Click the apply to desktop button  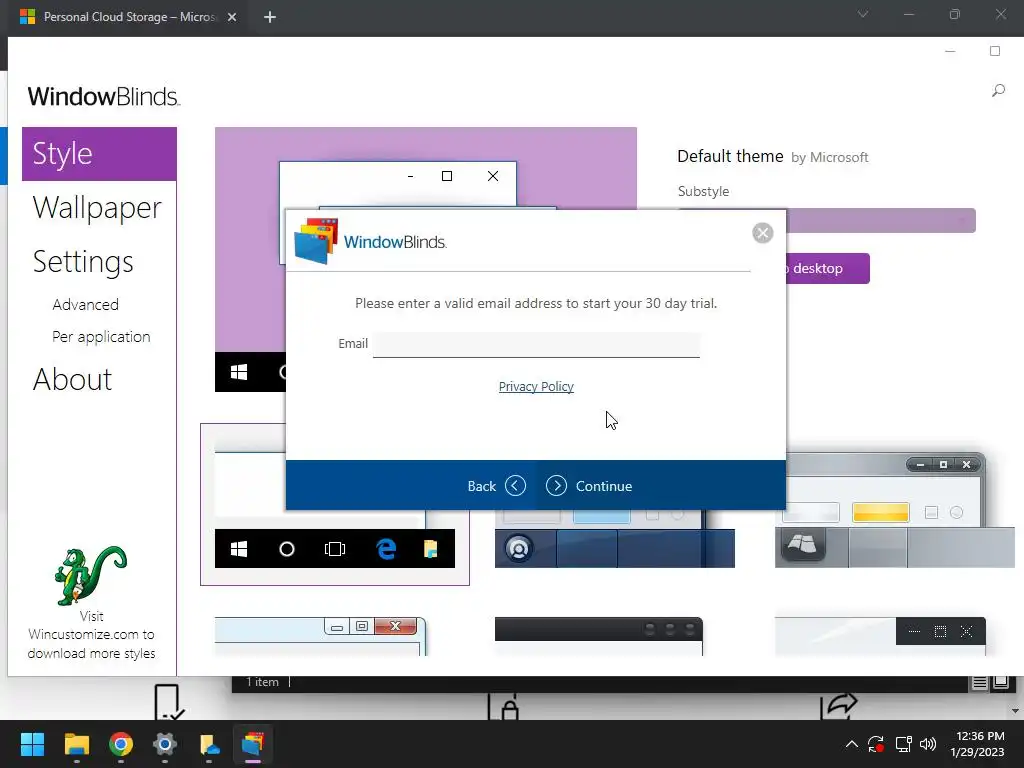828,268
